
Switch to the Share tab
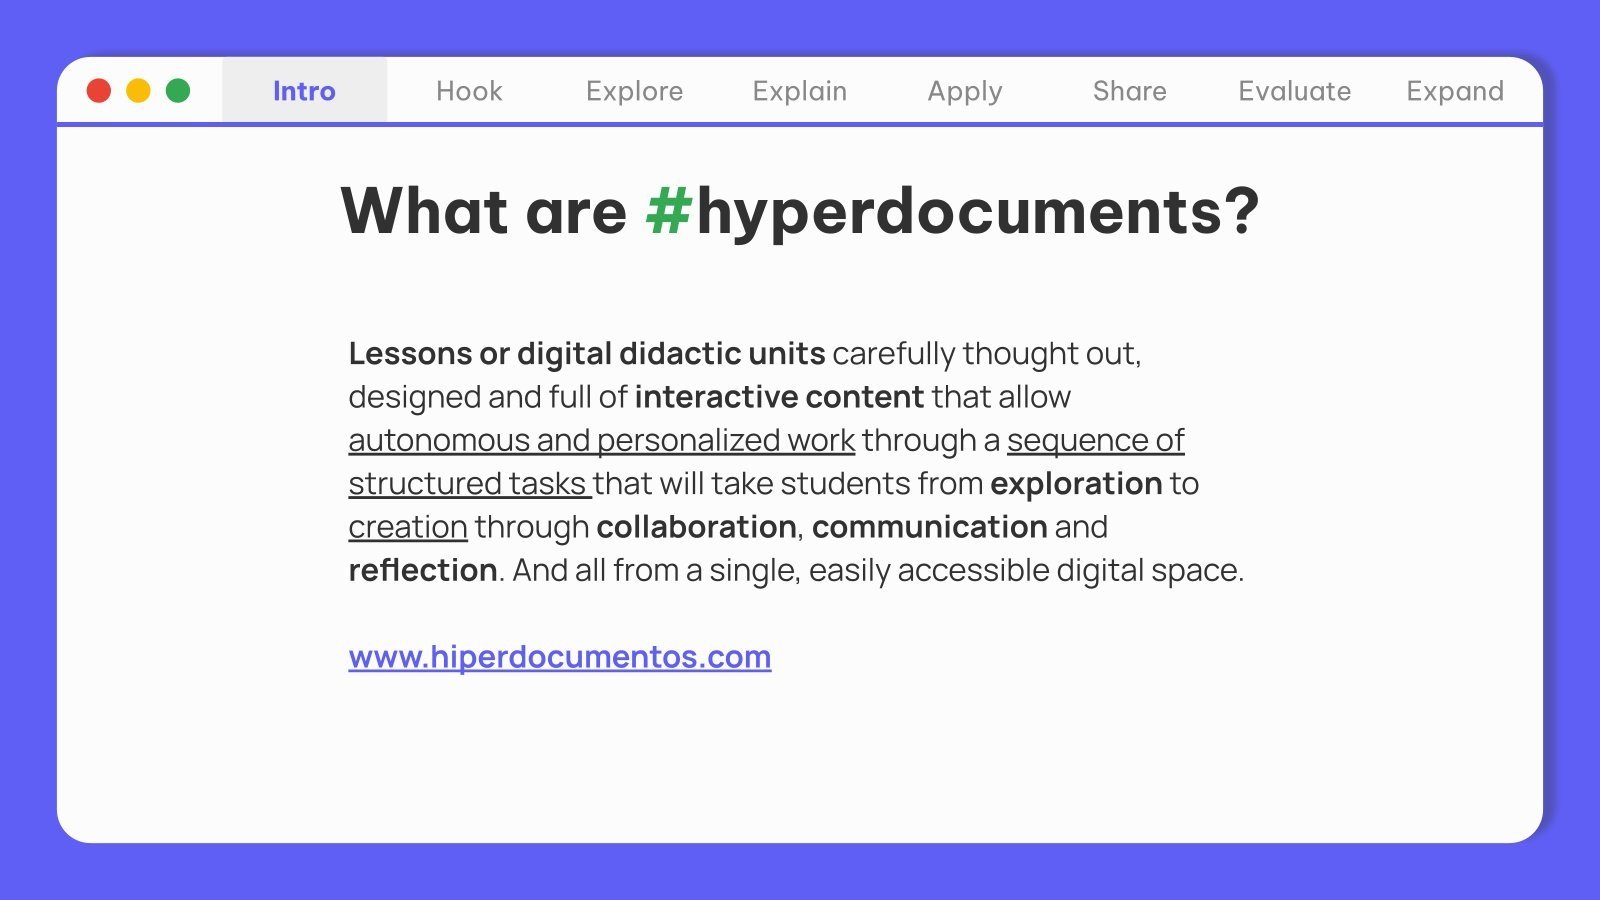1129,91
